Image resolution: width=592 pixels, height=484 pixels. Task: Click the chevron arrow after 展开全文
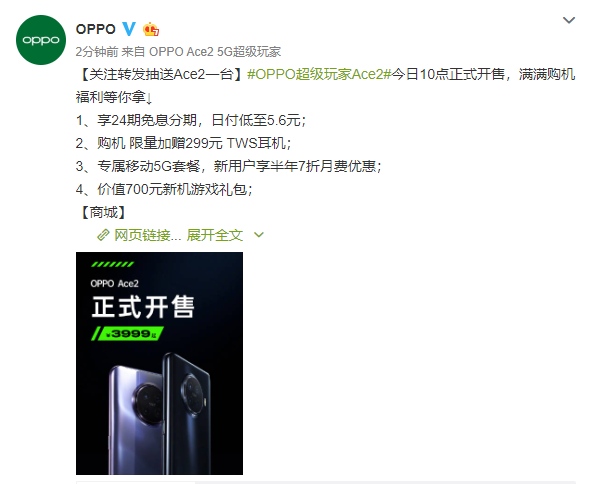259,235
